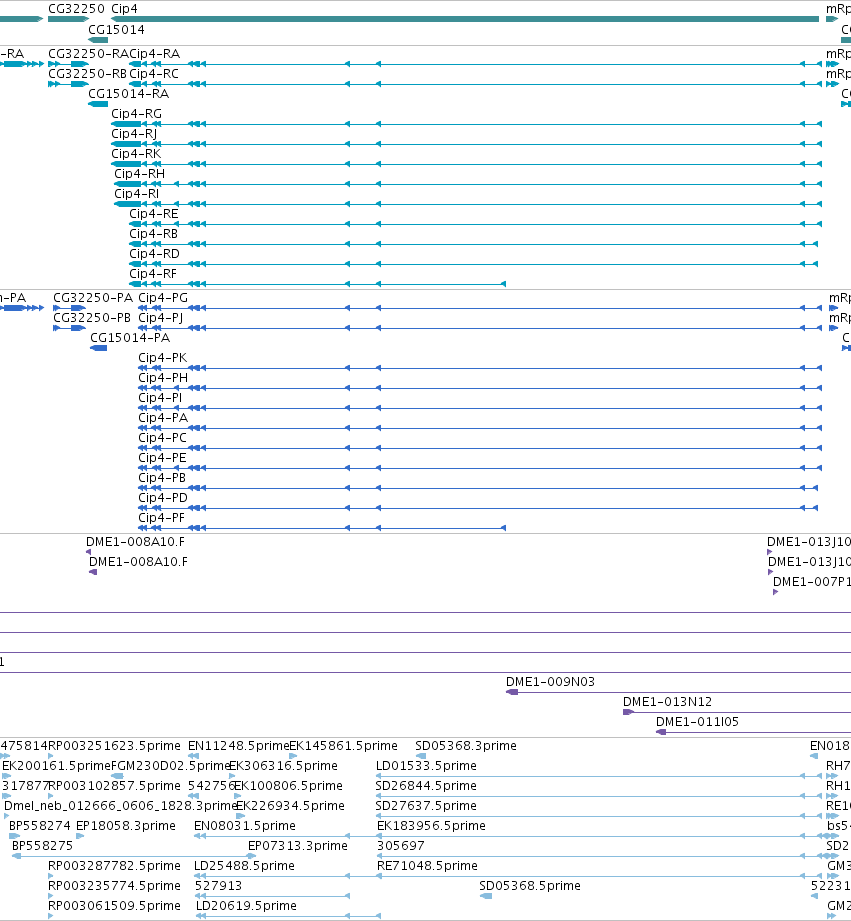This screenshot has width=851, height=921.
Task: Select the EK306316.5prime EST label
Action: [283, 766]
